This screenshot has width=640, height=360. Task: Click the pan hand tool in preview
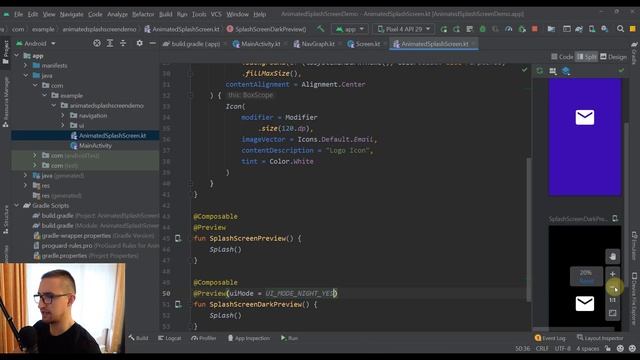click(x=612, y=257)
